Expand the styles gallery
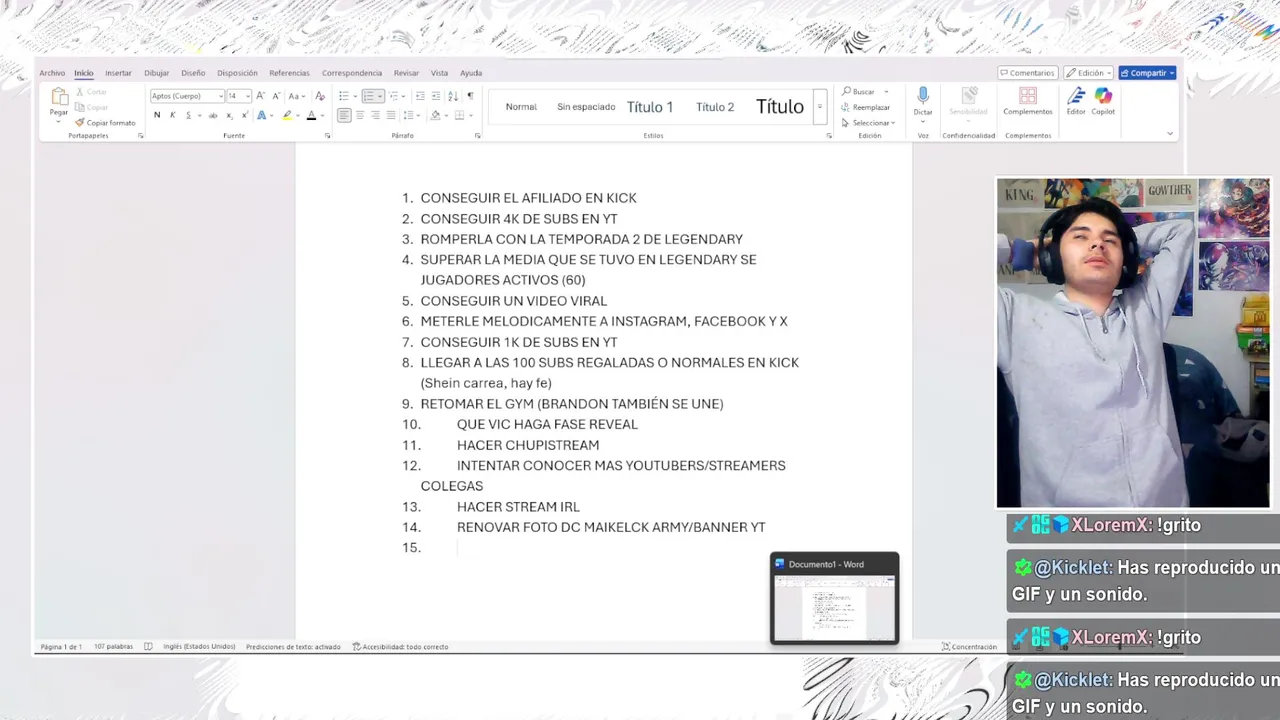1280x720 pixels. pyautogui.click(x=819, y=107)
